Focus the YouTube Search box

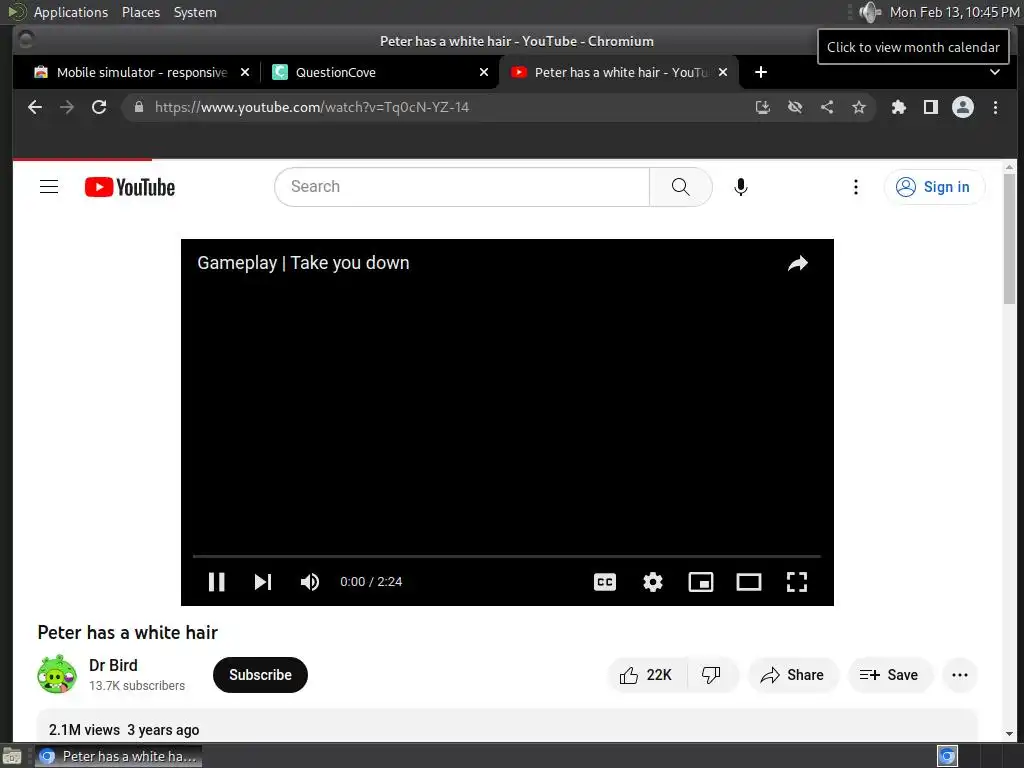(462, 187)
